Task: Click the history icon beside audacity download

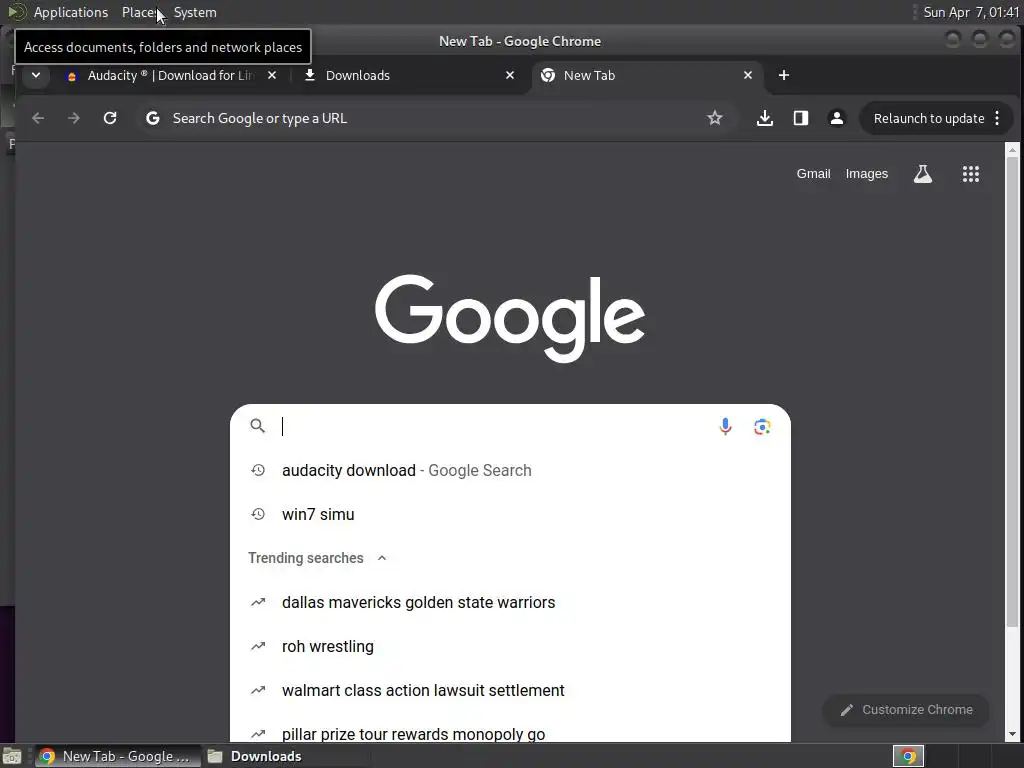Action: (258, 470)
